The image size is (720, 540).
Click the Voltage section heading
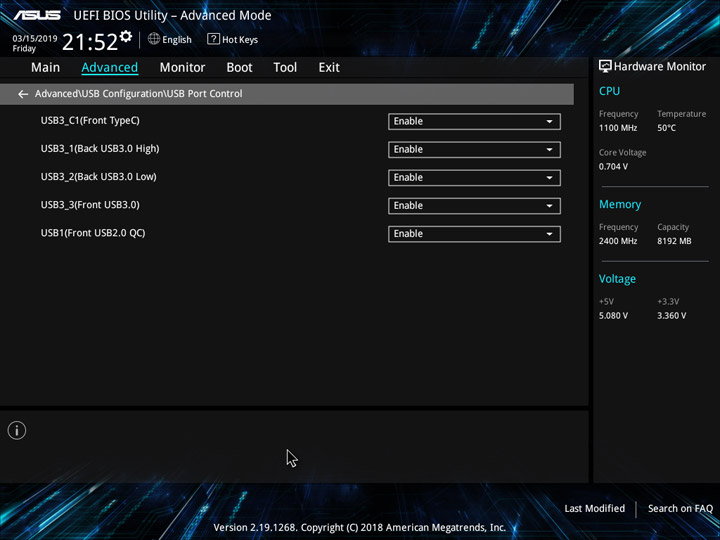pos(617,279)
